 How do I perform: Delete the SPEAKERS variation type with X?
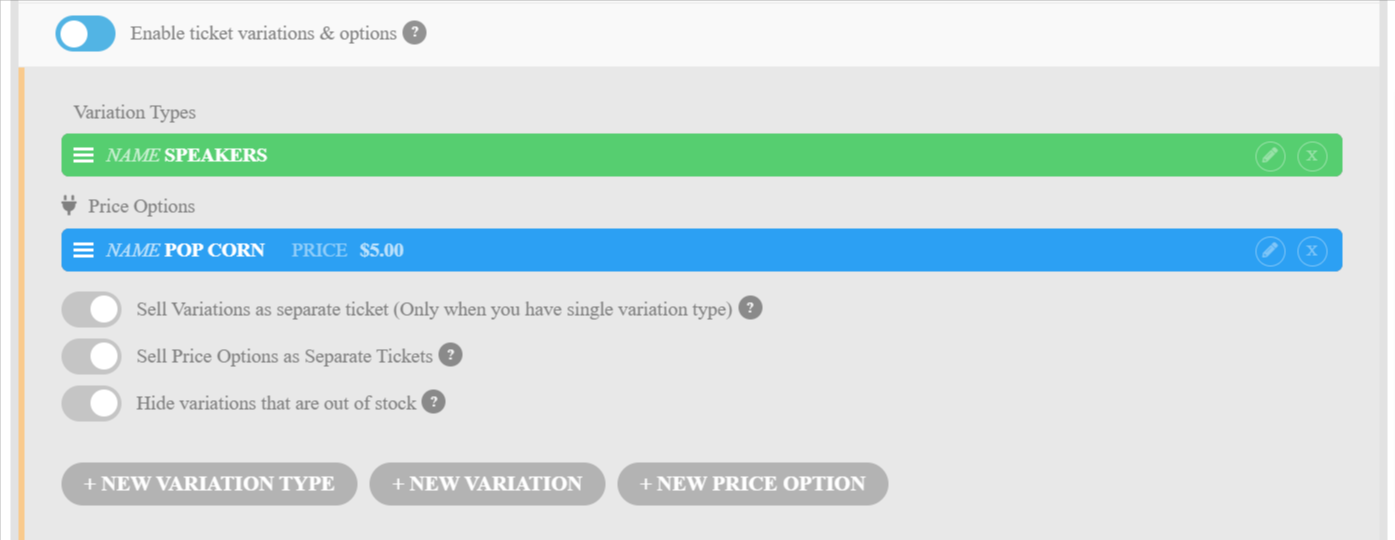point(1312,156)
